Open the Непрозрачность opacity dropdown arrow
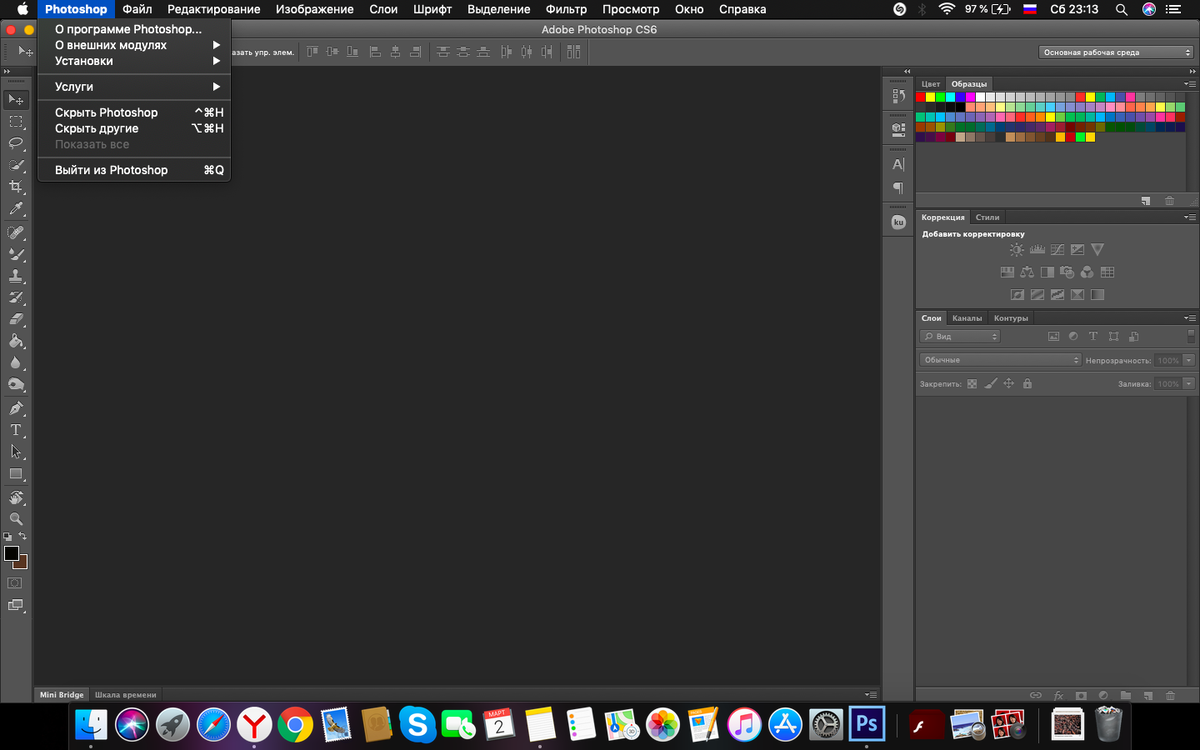The image size is (1200, 750). coord(1189,360)
